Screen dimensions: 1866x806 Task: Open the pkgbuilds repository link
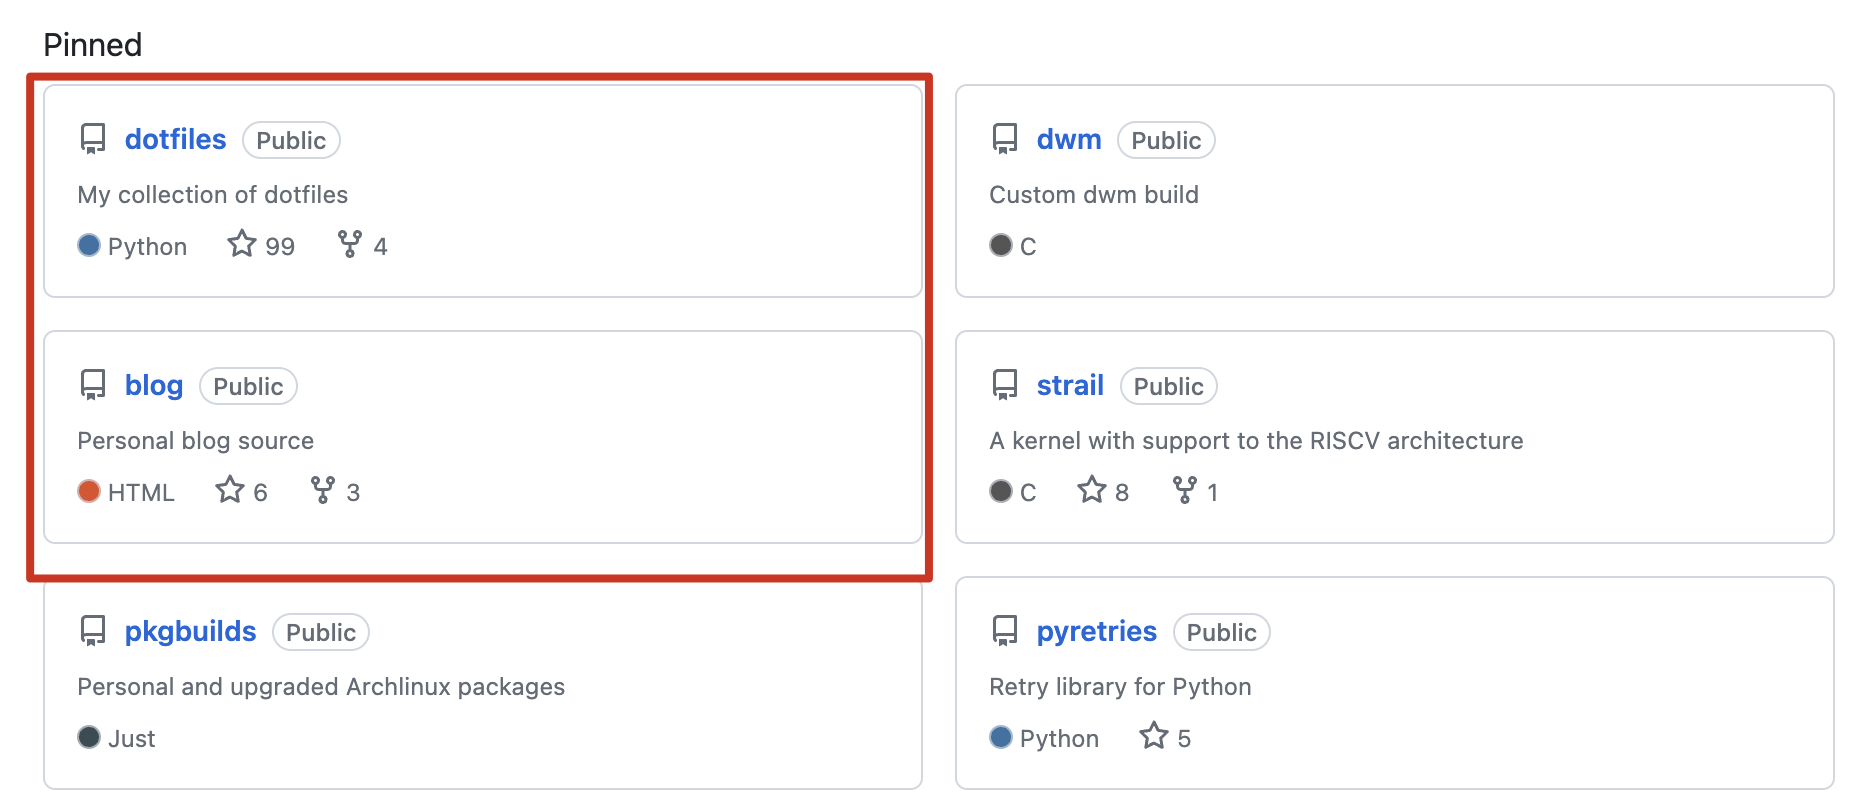pyautogui.click(x=190, y=632)
